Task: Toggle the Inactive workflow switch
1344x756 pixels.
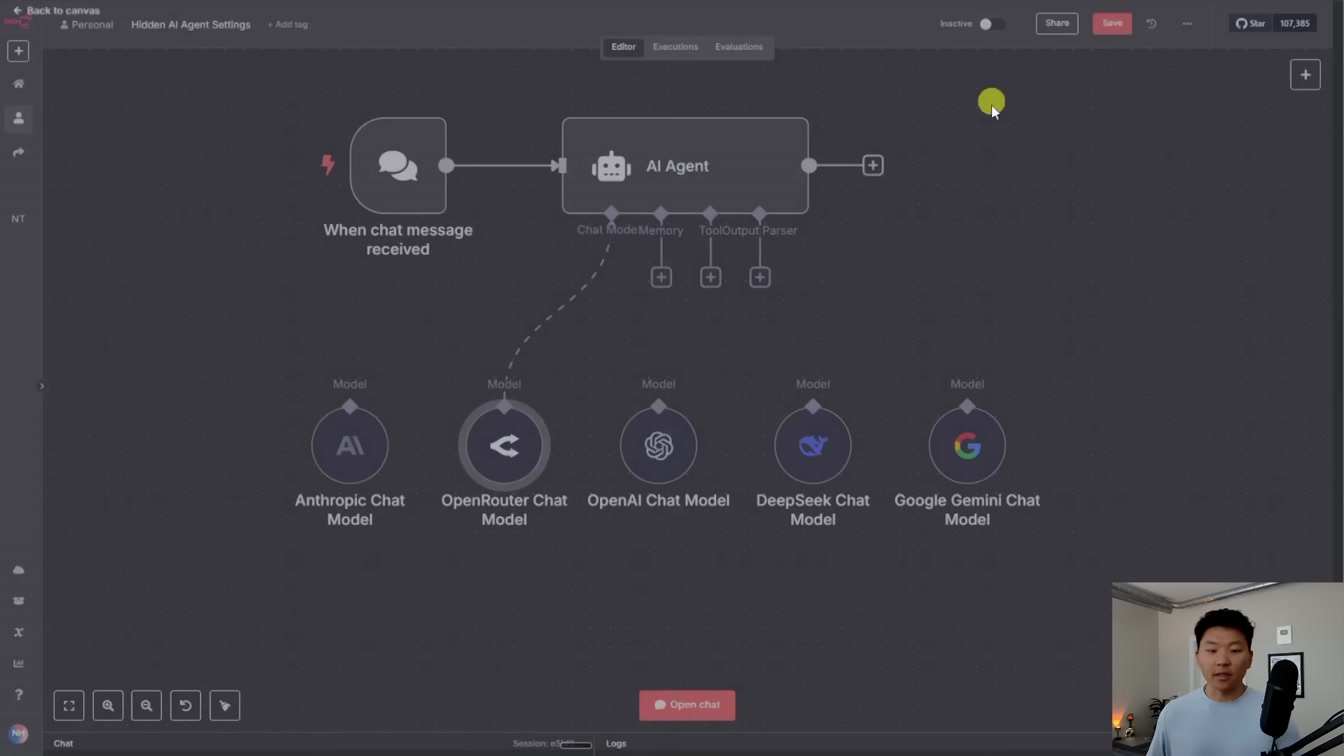Action: (991, 24)
